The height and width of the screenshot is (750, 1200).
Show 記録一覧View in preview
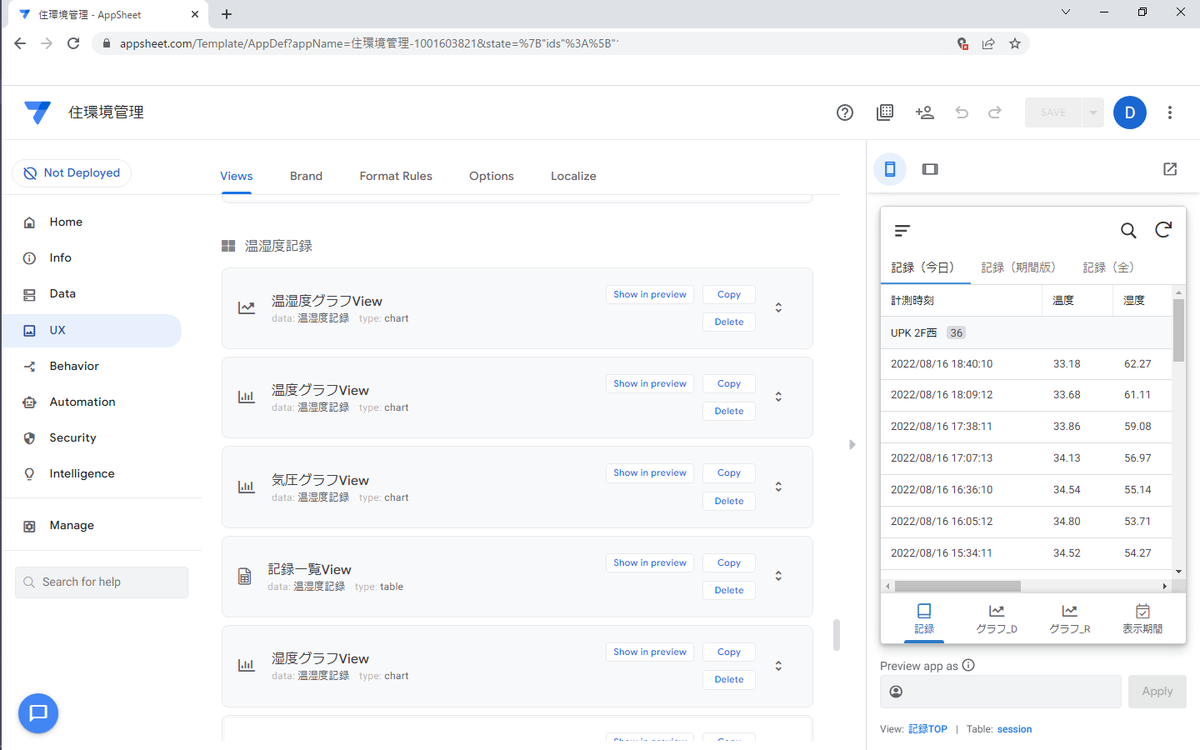pyautogui.click(x=650, y=563)
